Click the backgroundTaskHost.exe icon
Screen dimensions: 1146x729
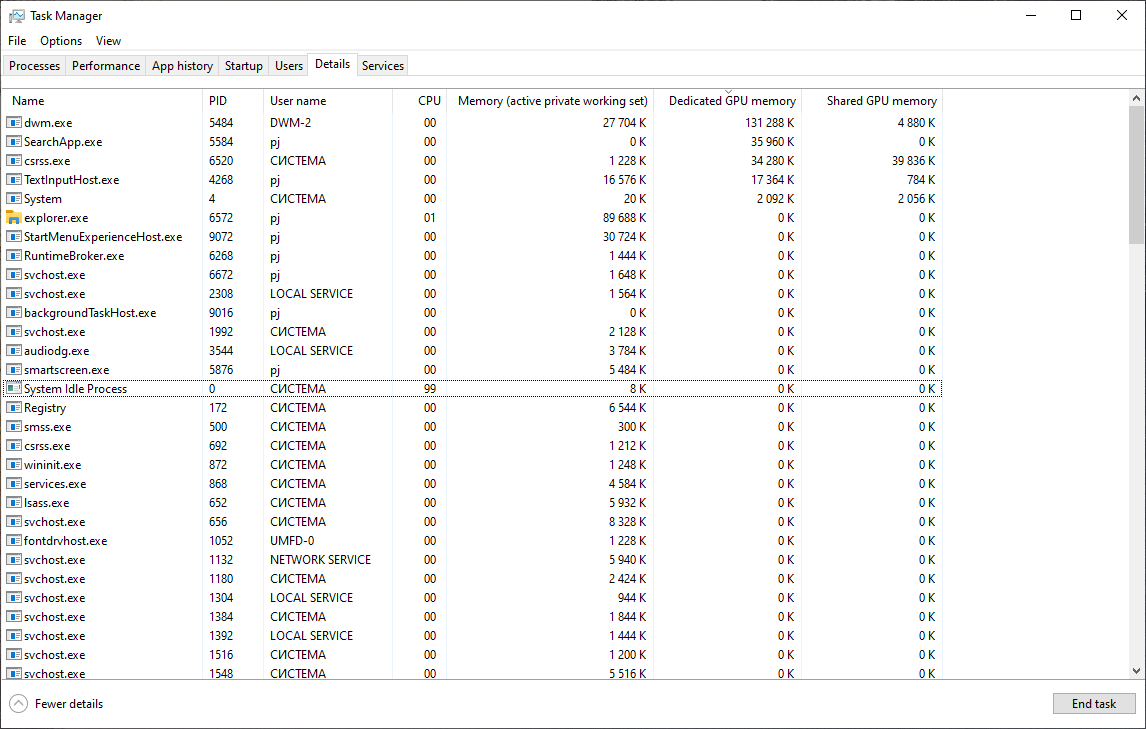[x=14, y=312]
